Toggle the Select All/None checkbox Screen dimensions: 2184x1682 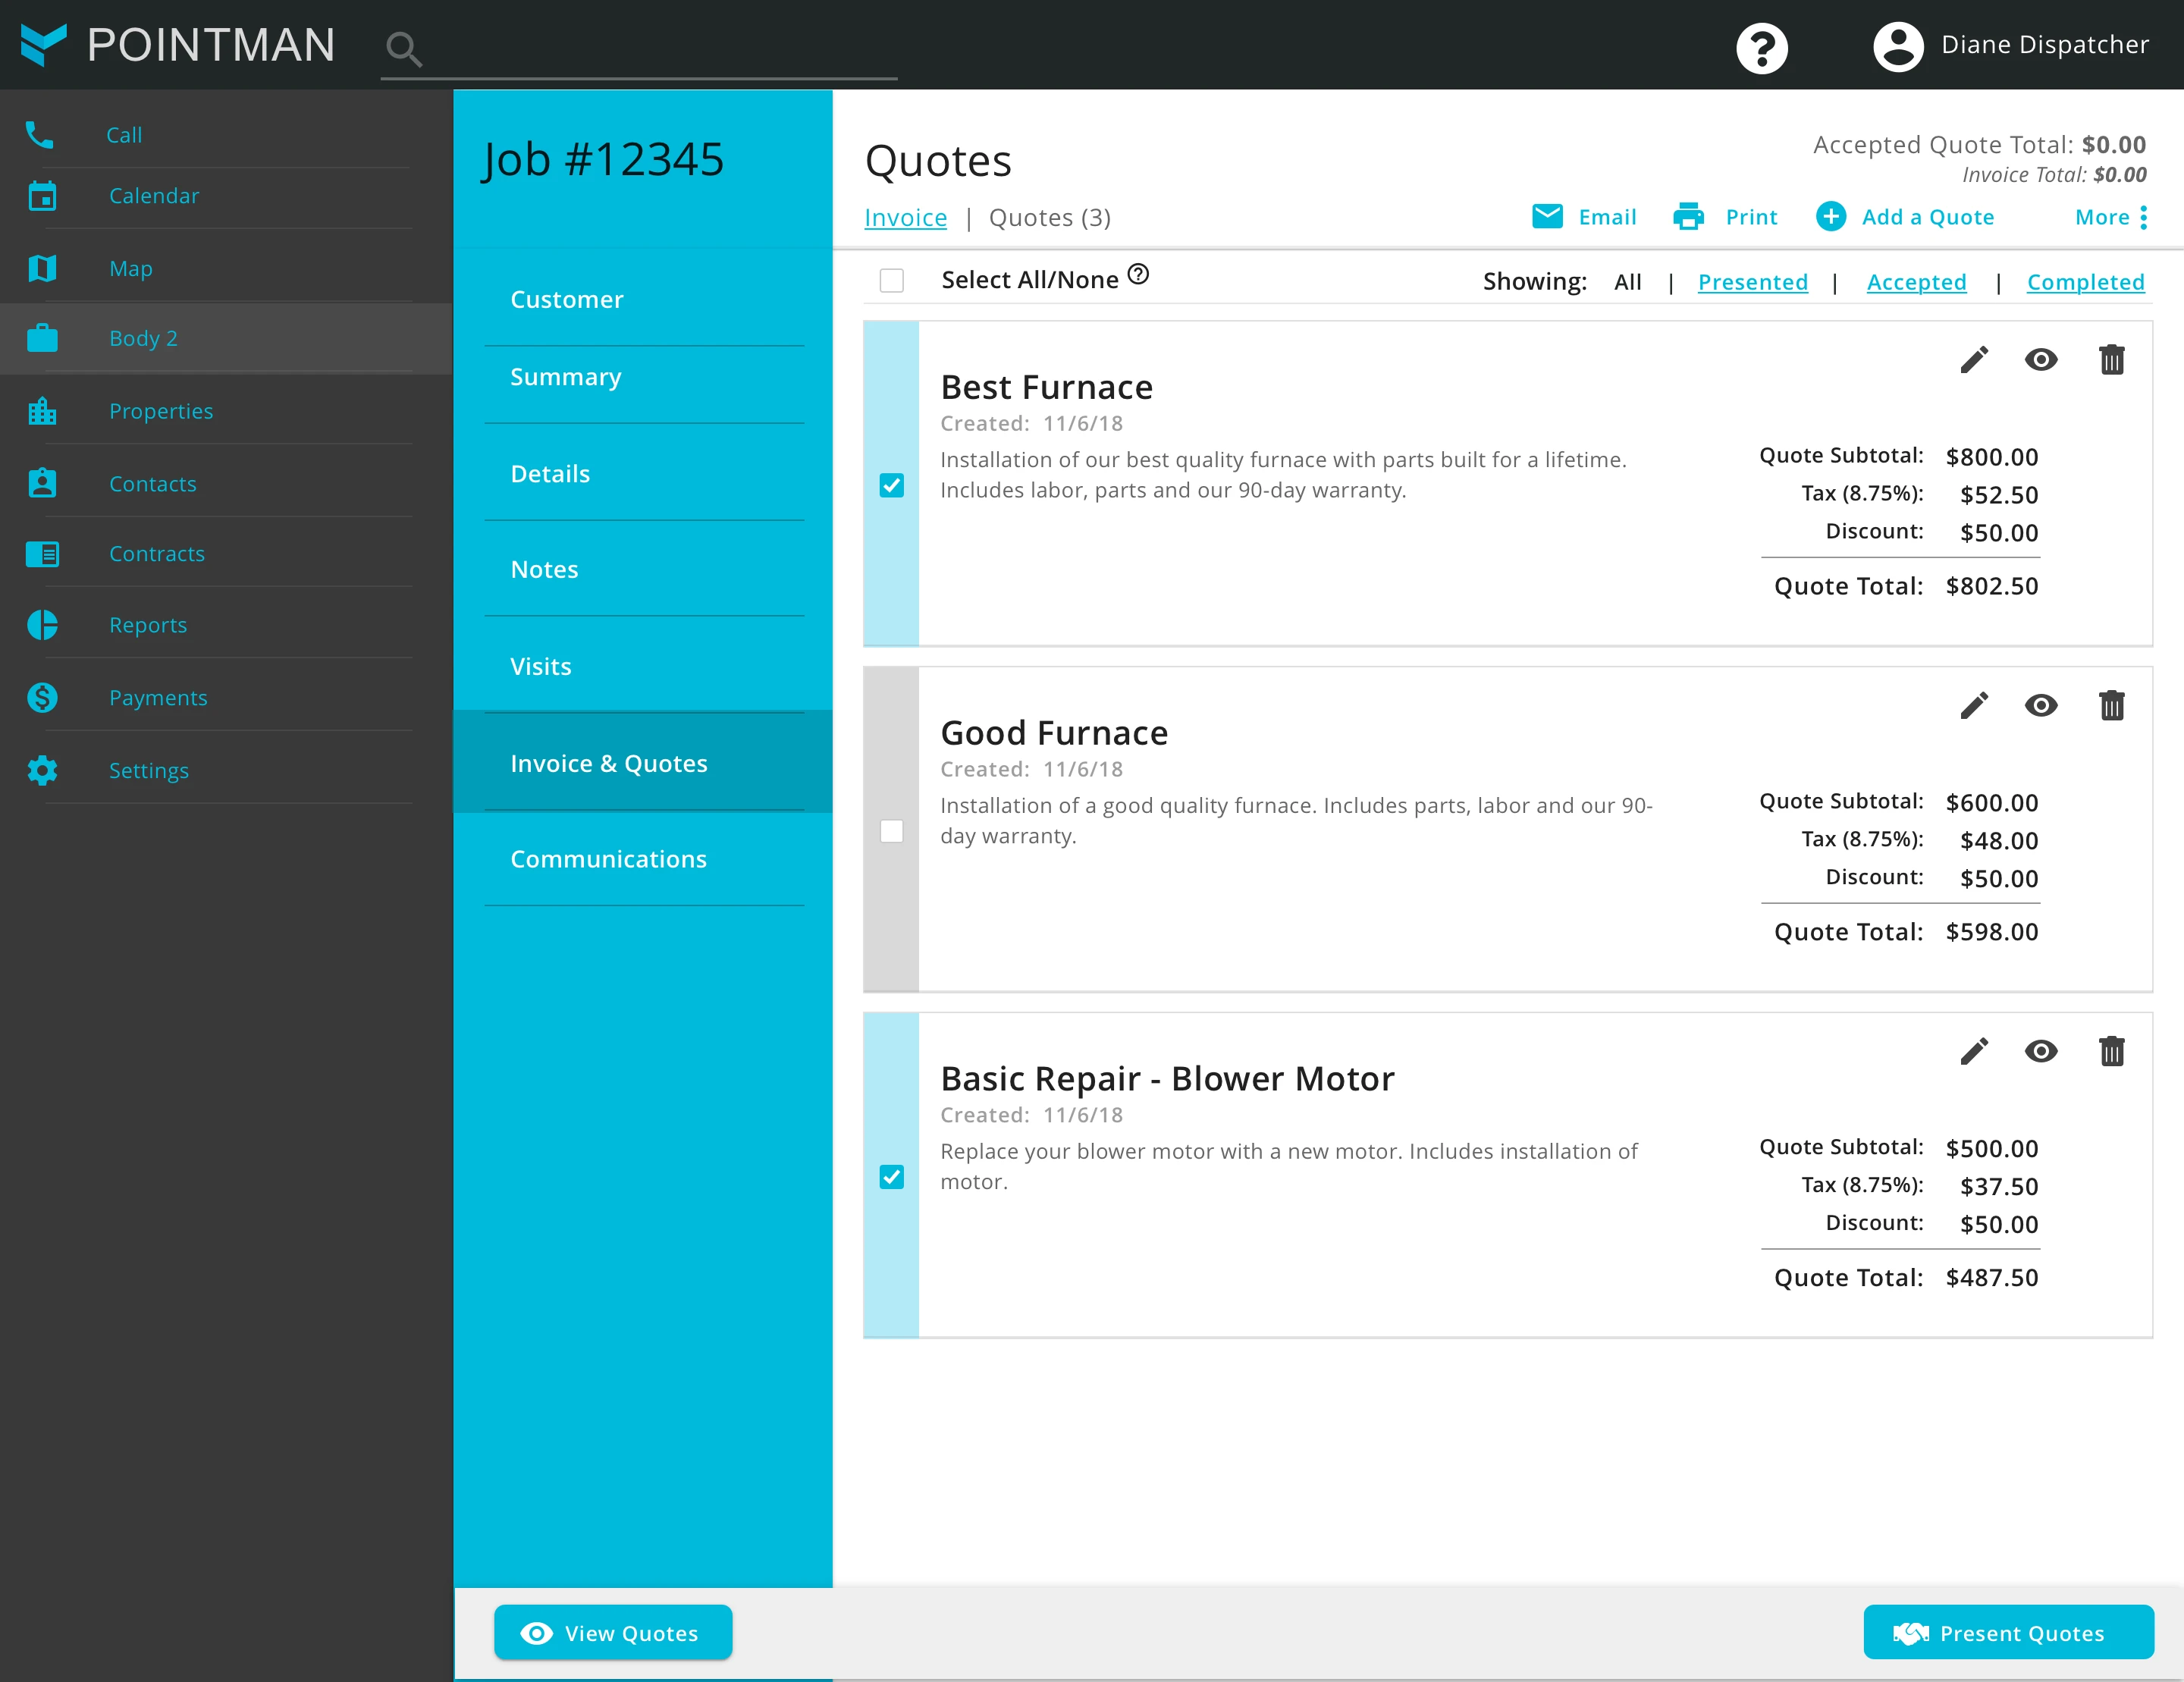tap(891, 280)
